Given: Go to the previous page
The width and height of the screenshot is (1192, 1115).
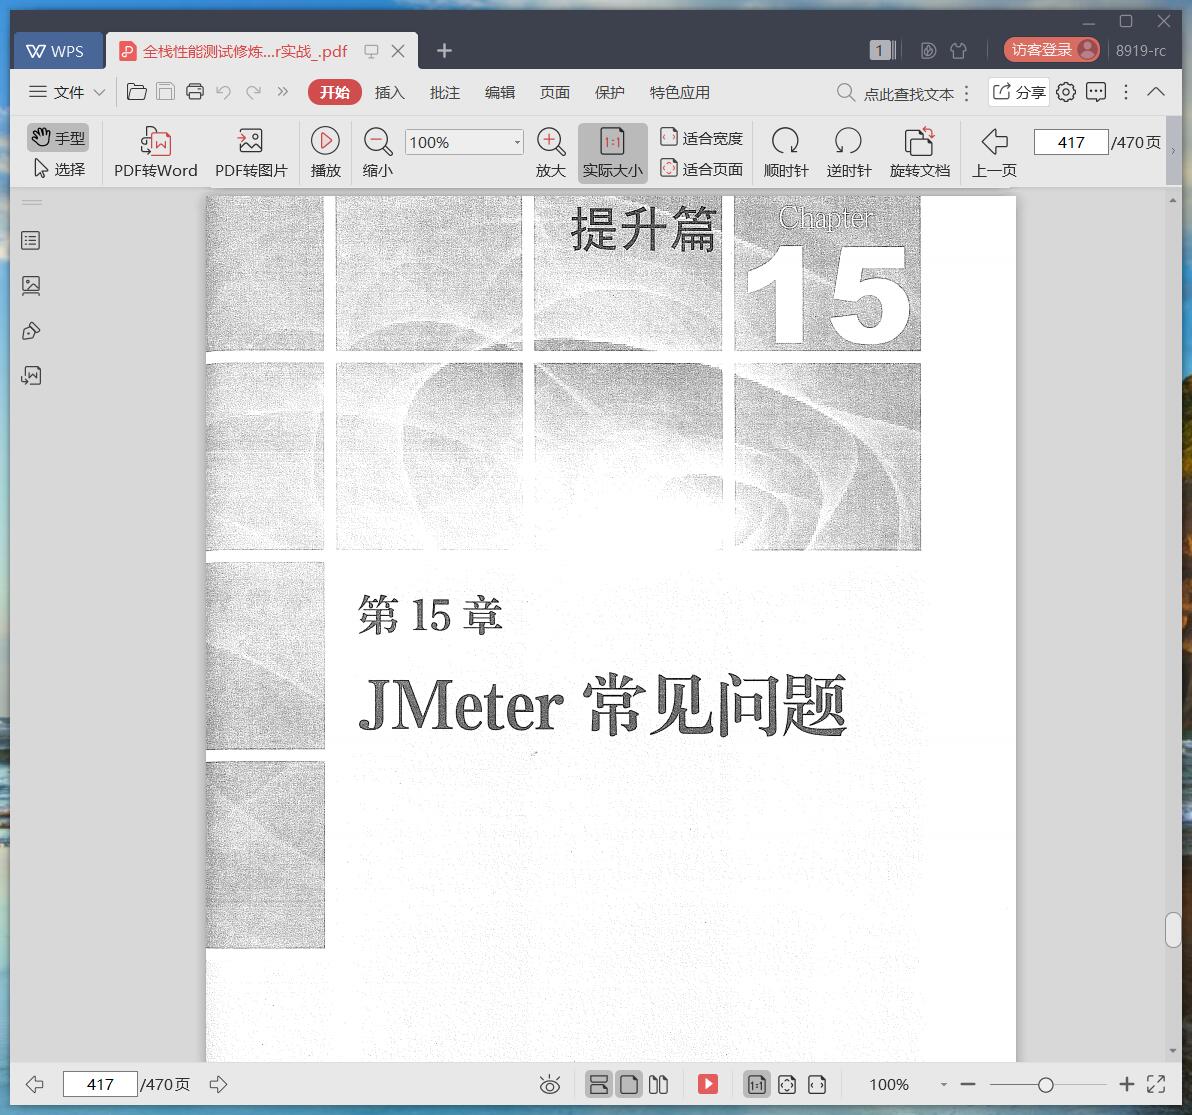Looking at the screenshot, I should pos(994,153).
